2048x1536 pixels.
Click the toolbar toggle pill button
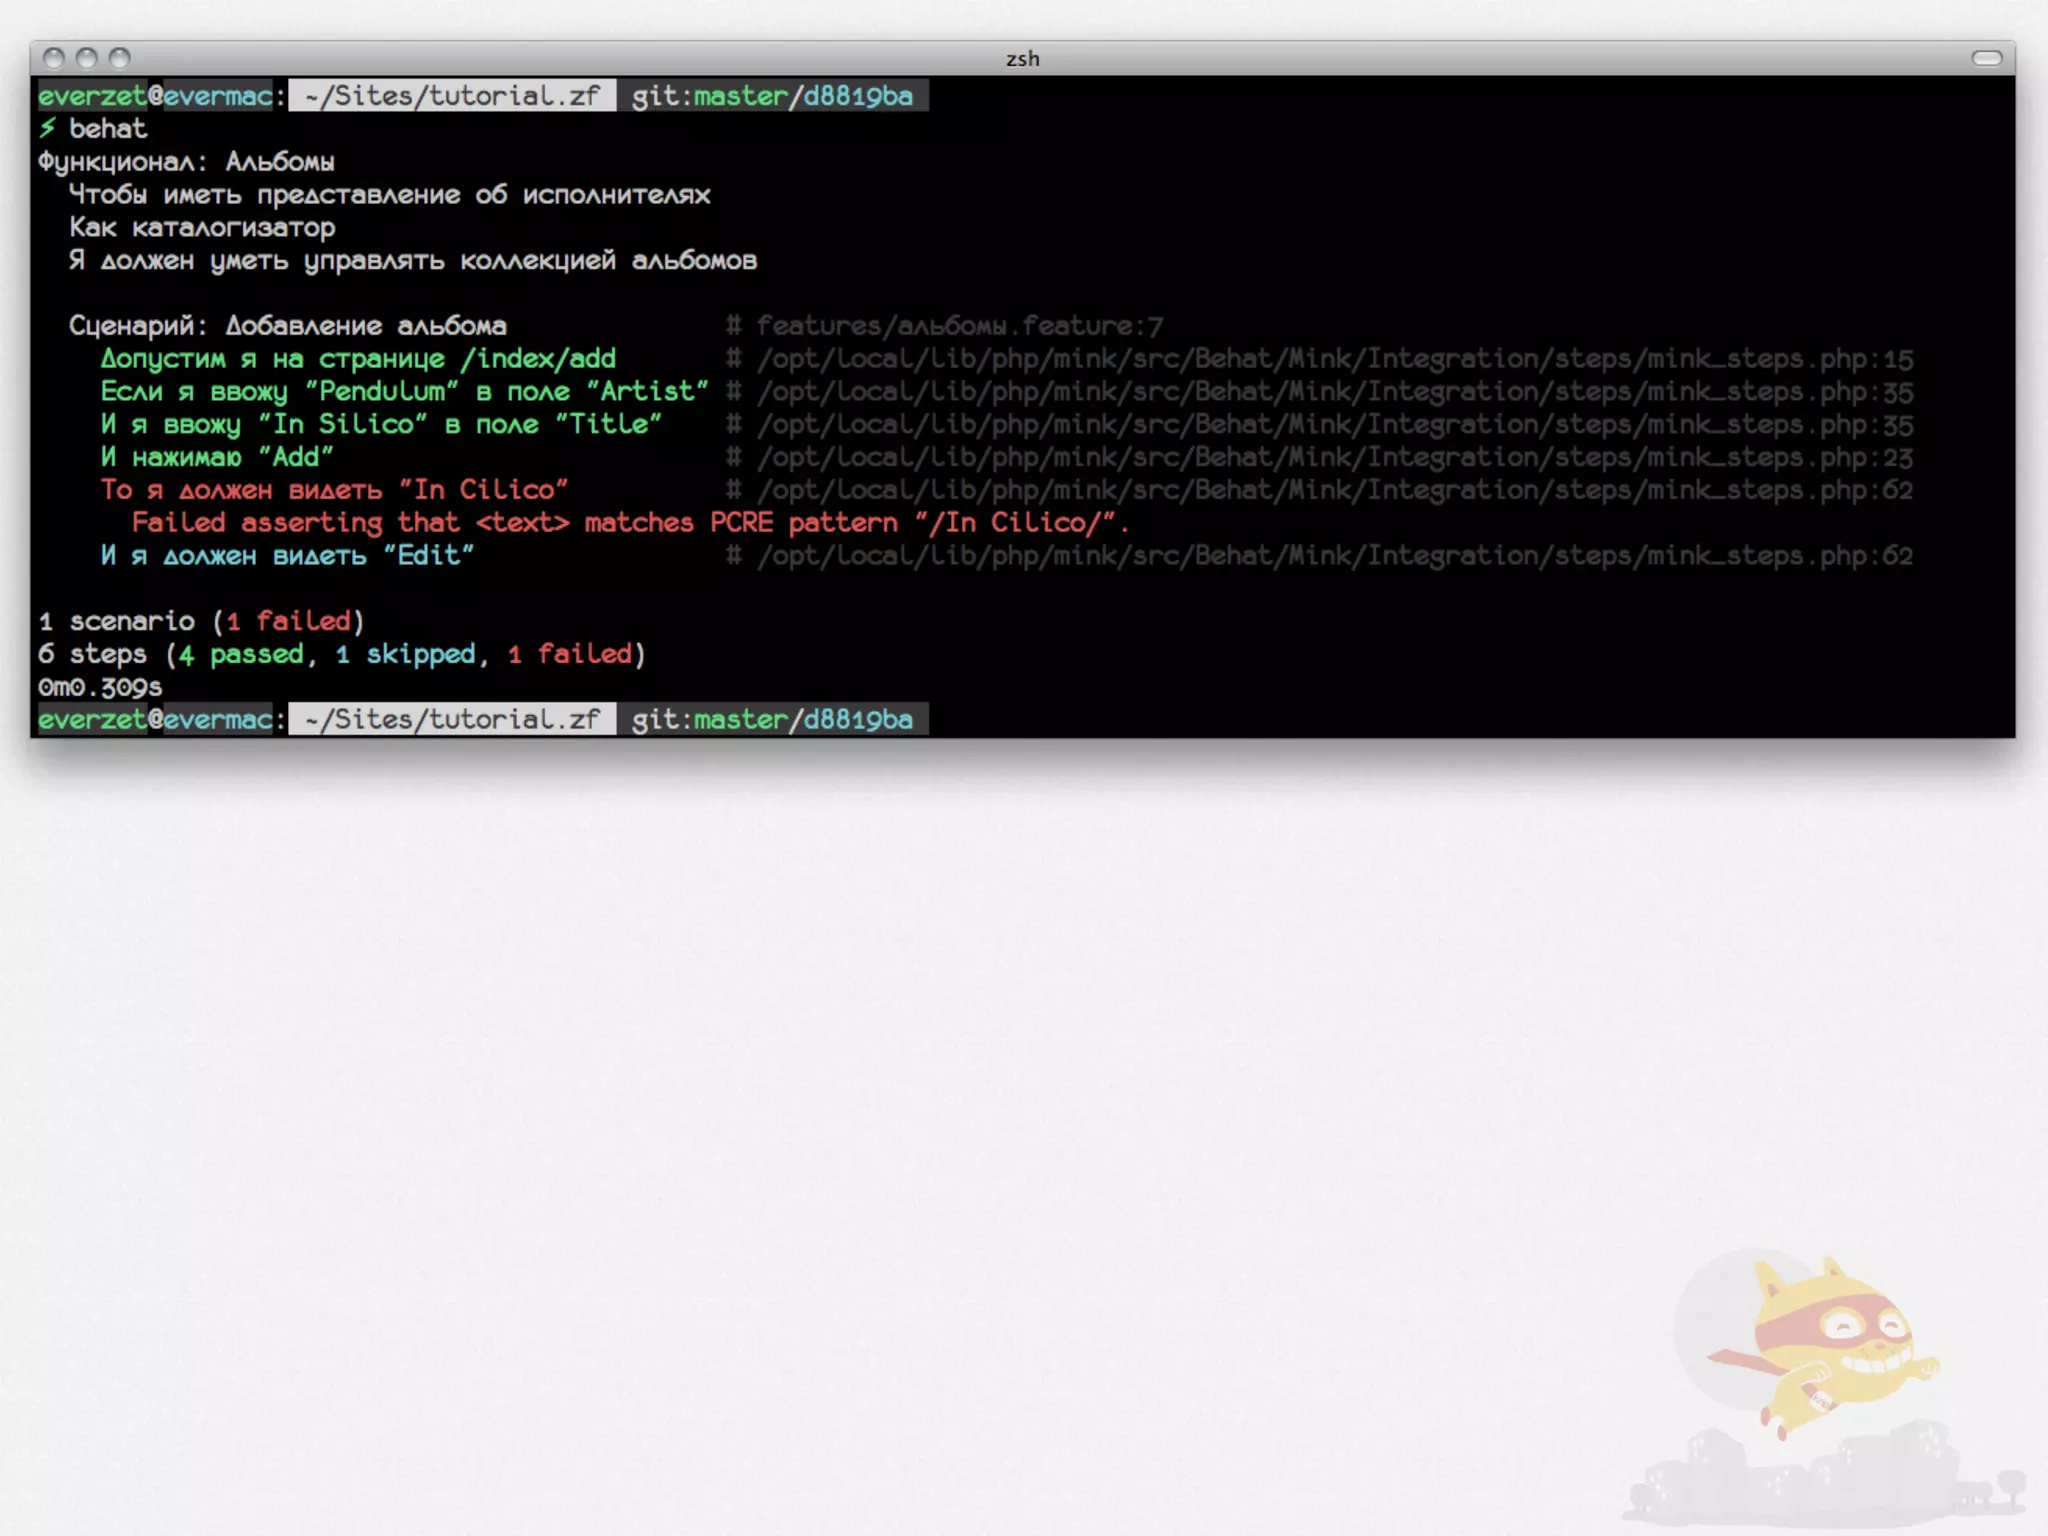click(x=1986, y=58)
